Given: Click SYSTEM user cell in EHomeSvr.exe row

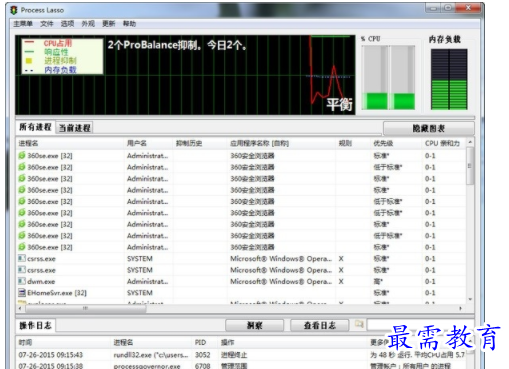Looking at the screenshot, I should tap(140, 293).
